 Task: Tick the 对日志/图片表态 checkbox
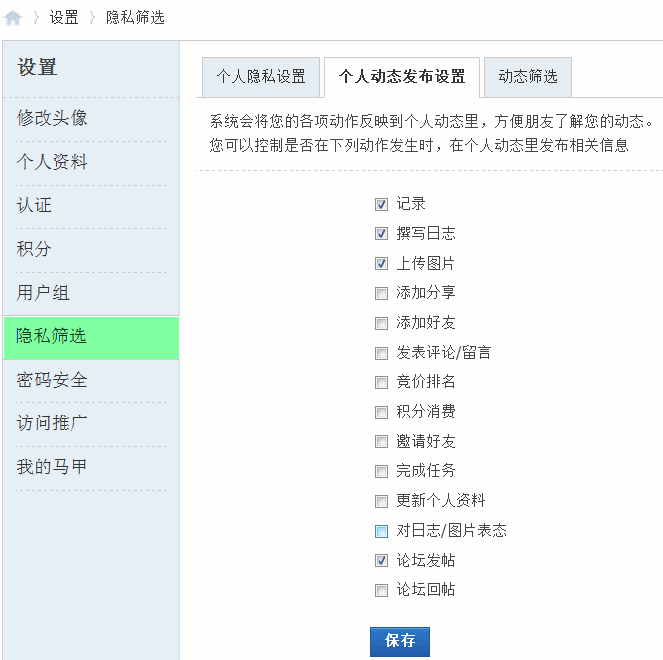(381, 531)
